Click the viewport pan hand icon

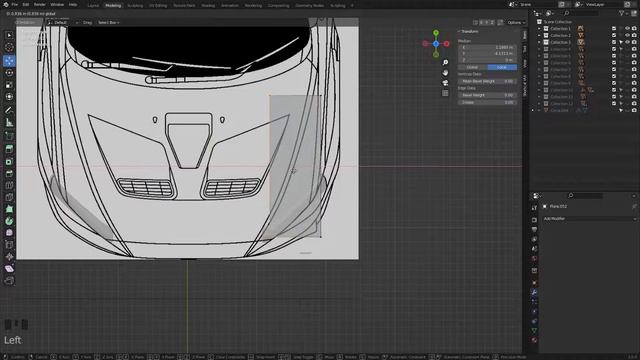coord(445,73)
